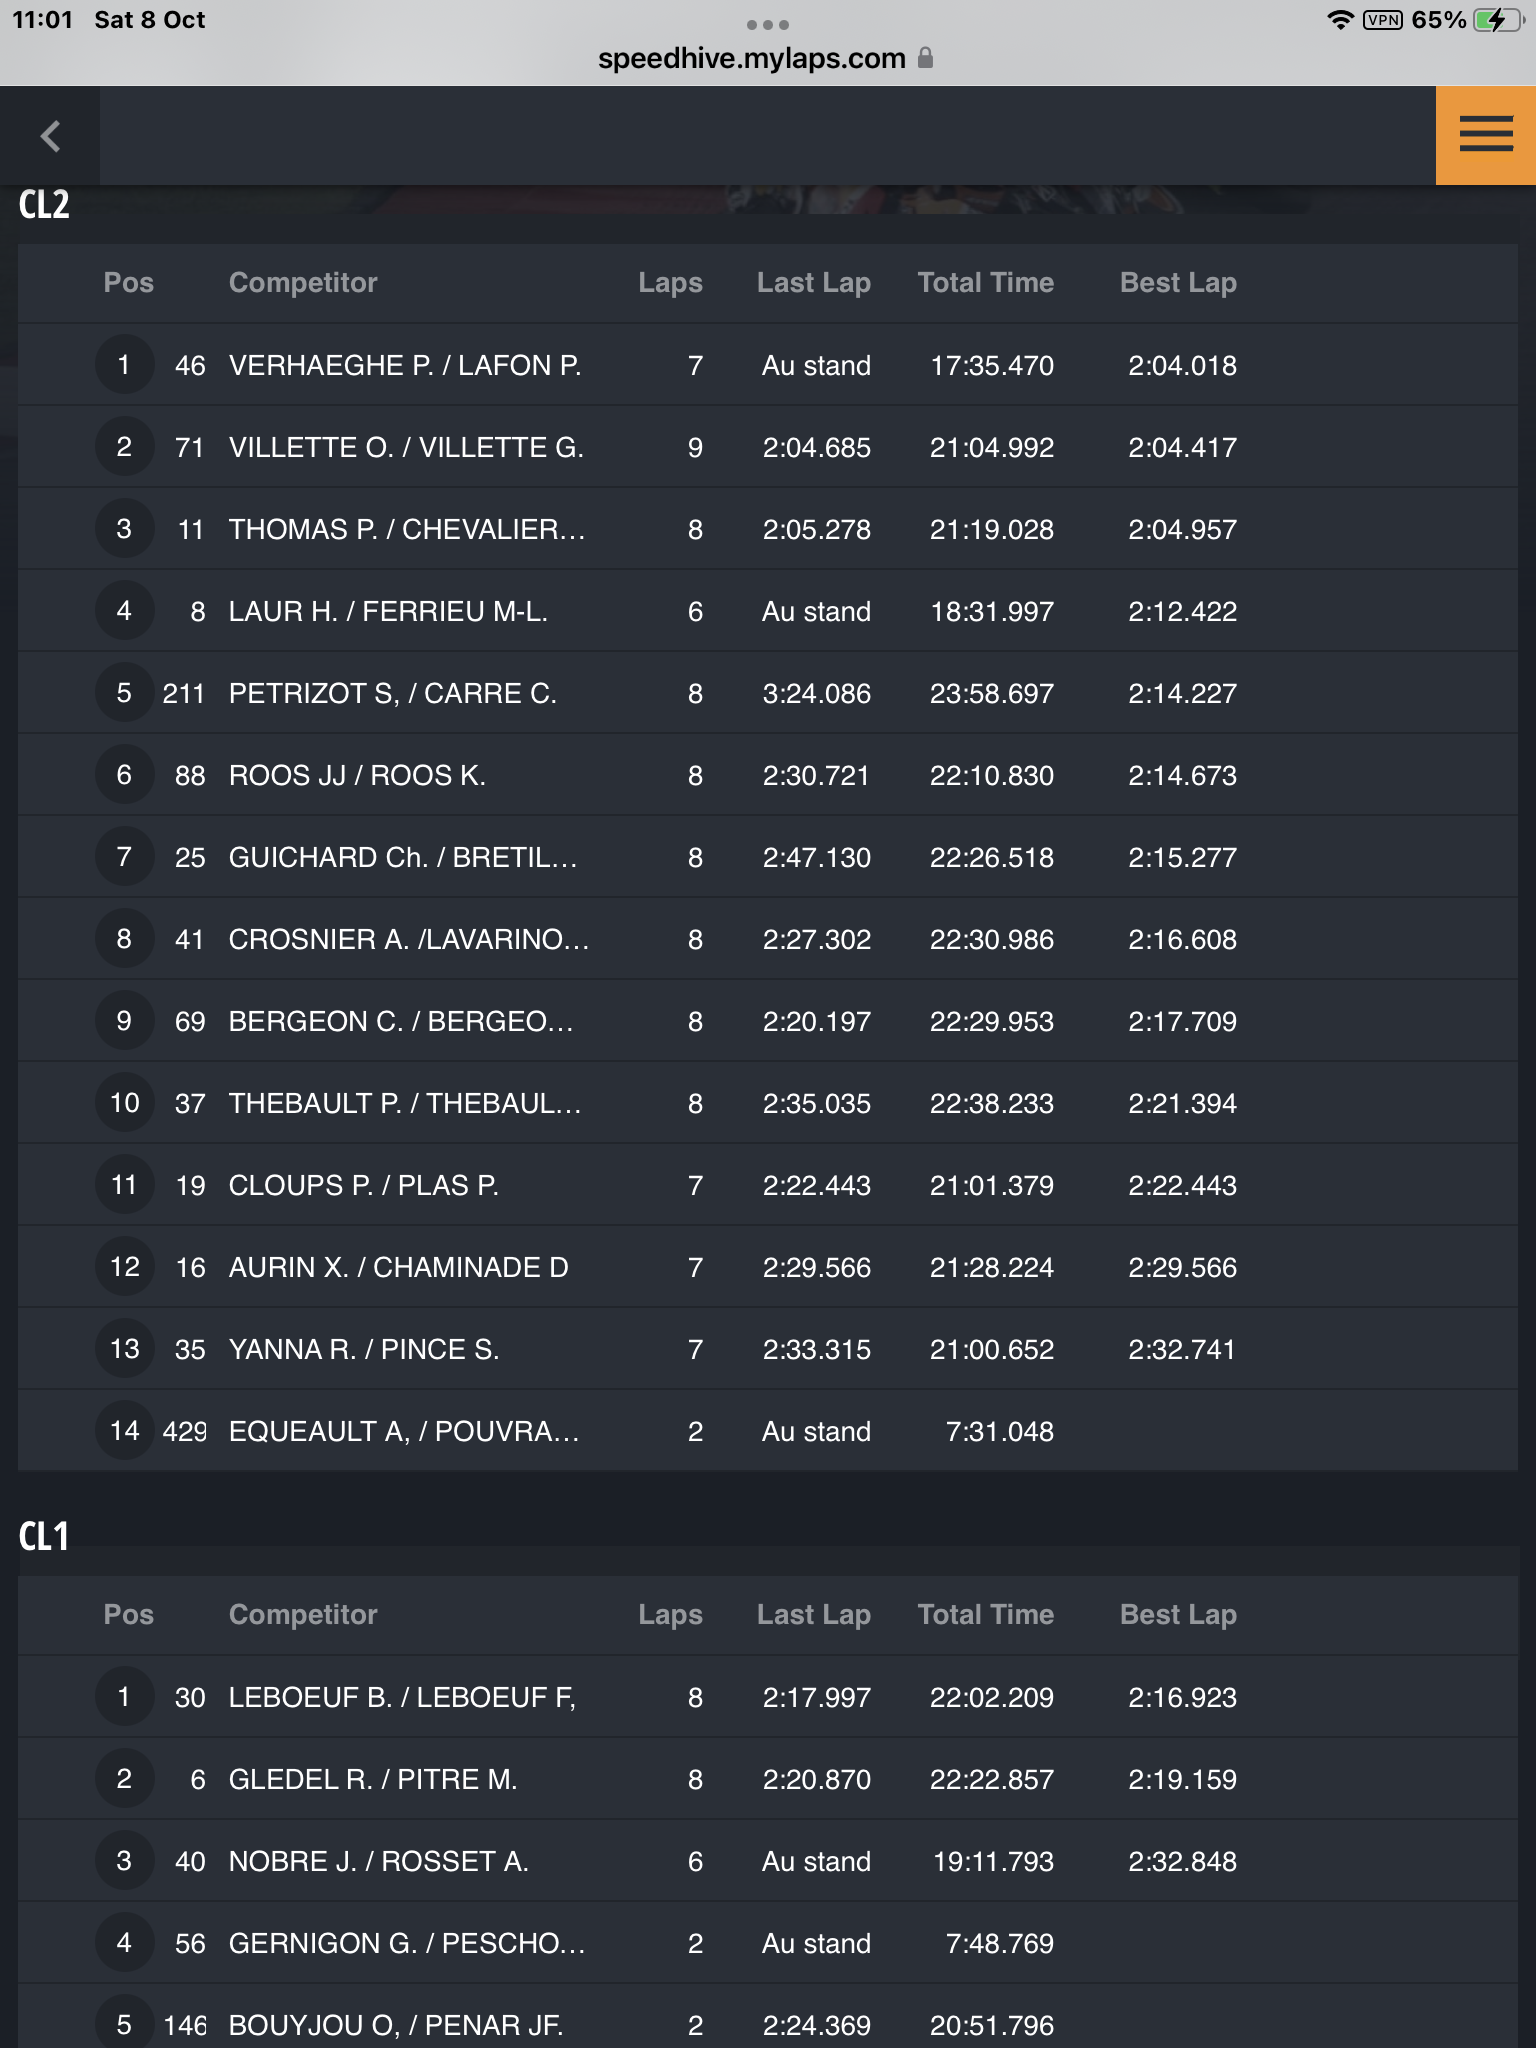Tap the VPN status badge
This screenshot has width=1536, height=2048.
1383,20
